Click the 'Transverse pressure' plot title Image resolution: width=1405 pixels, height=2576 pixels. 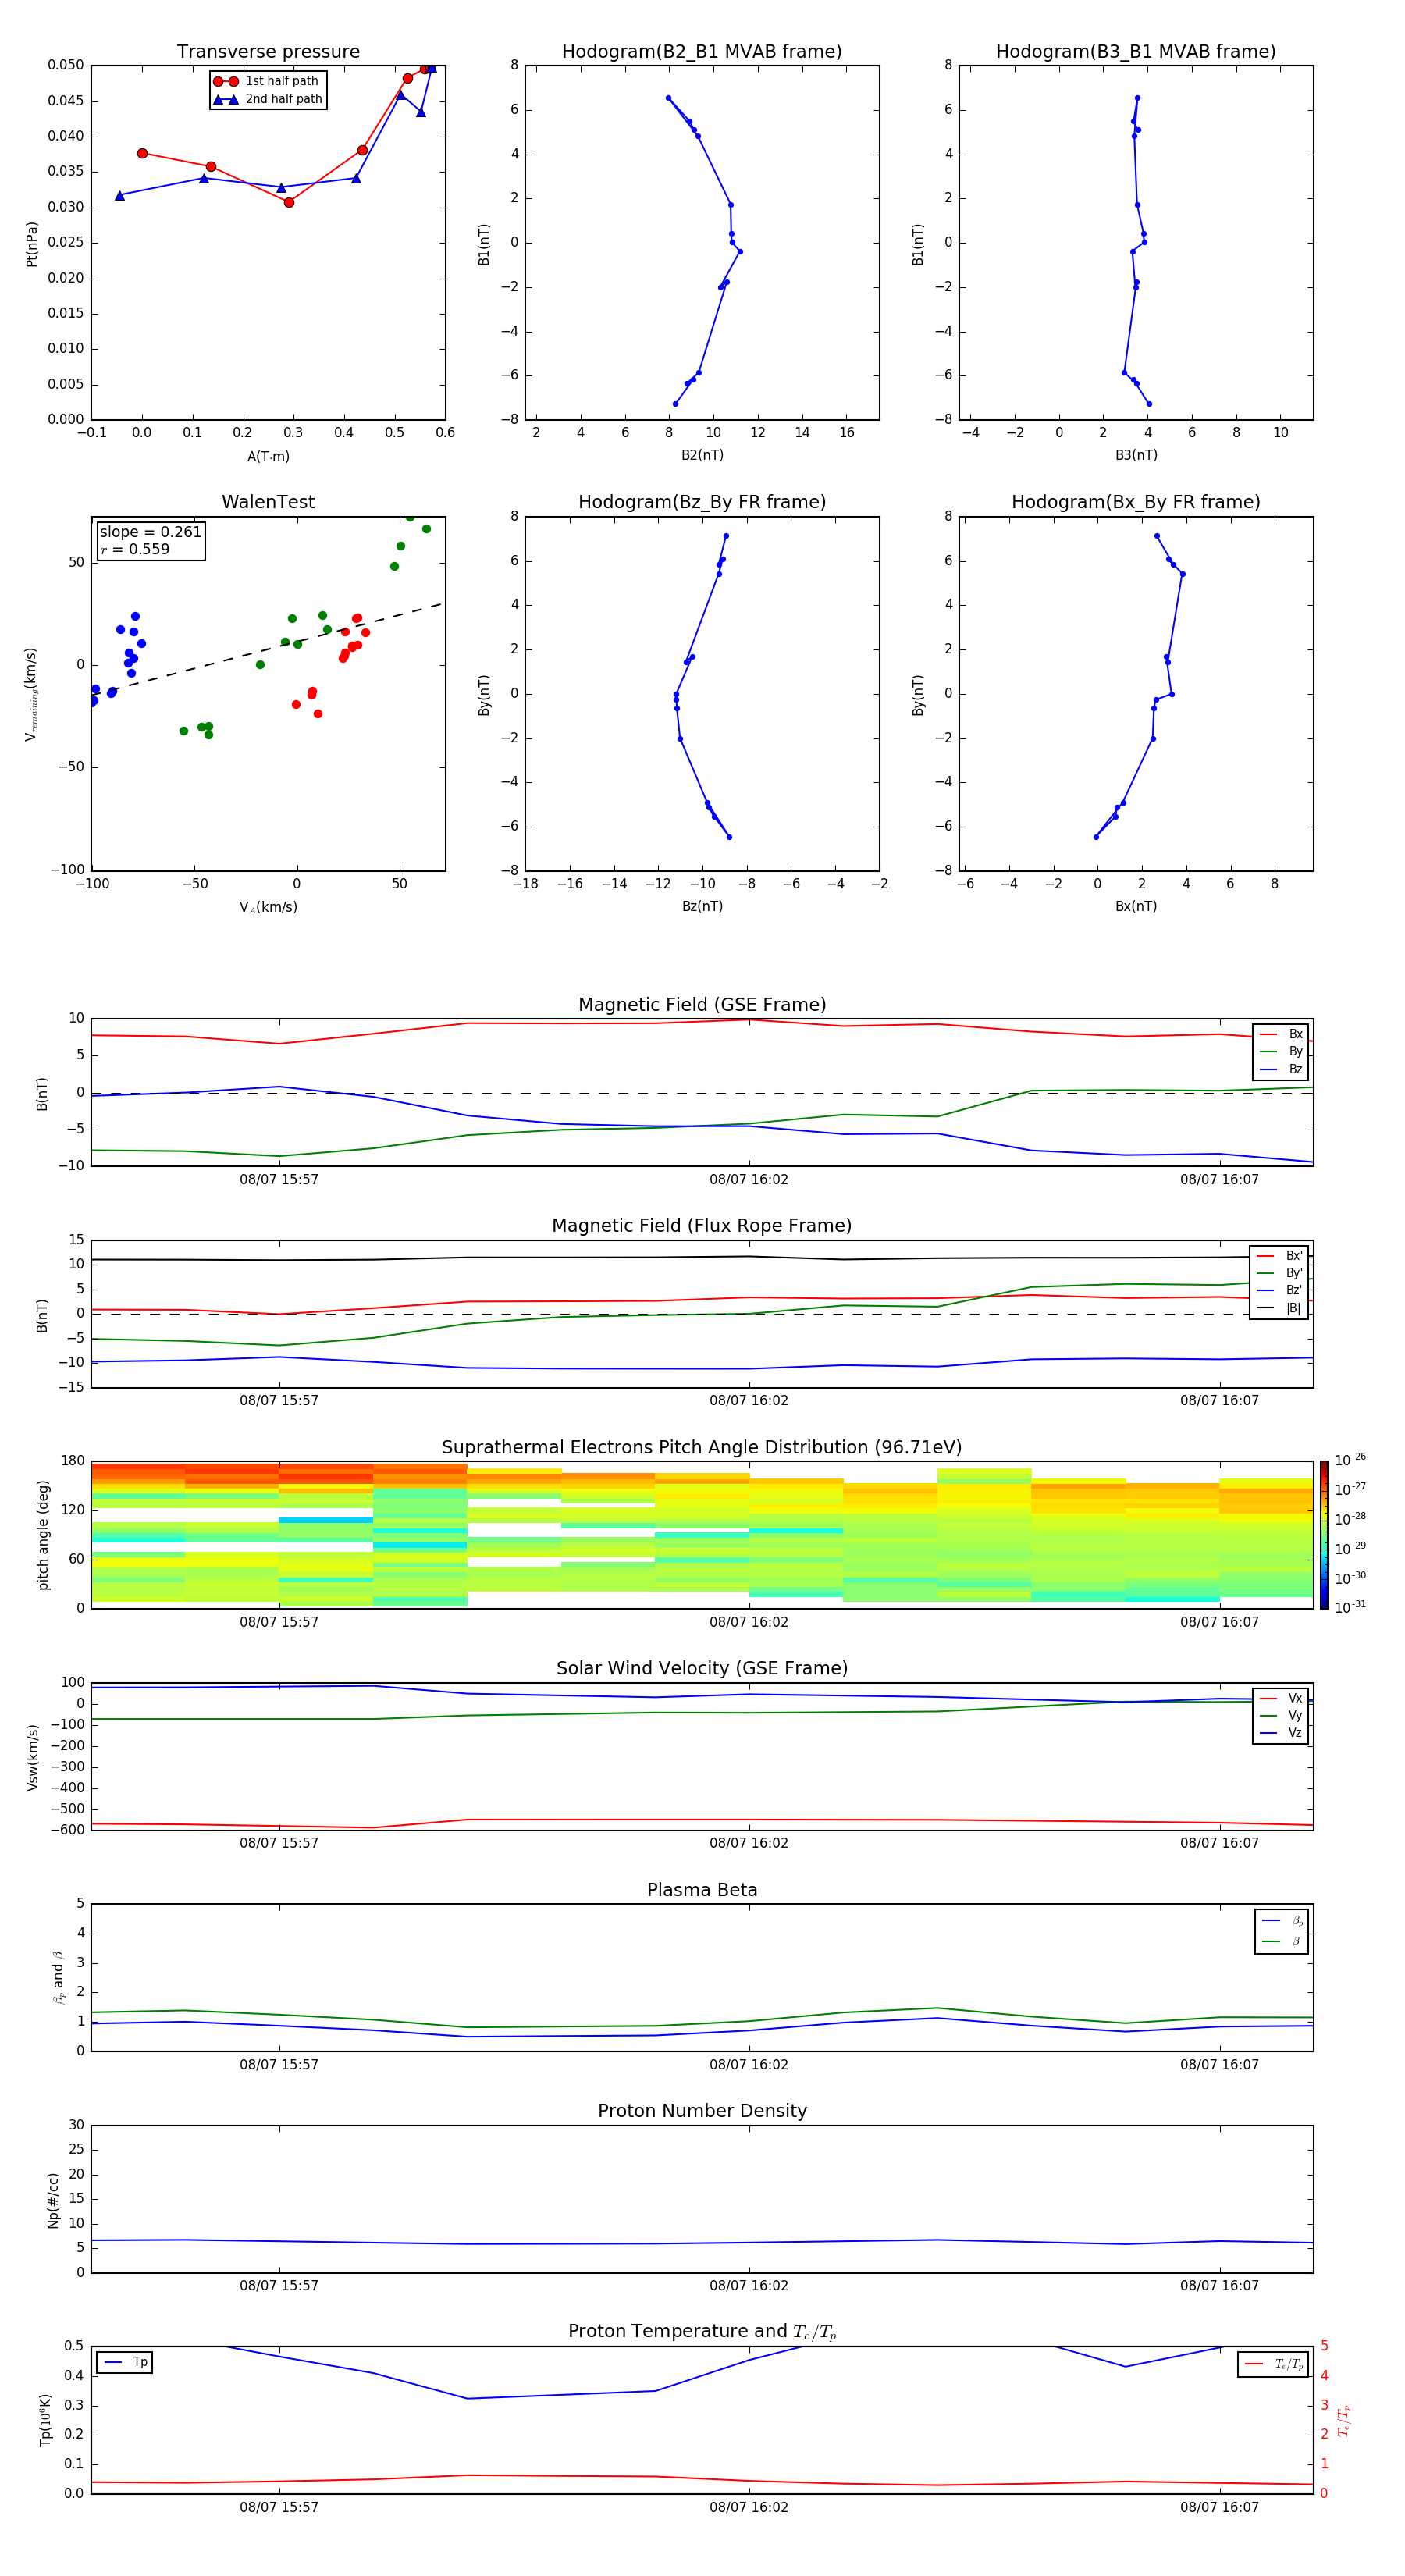(268, 52)
